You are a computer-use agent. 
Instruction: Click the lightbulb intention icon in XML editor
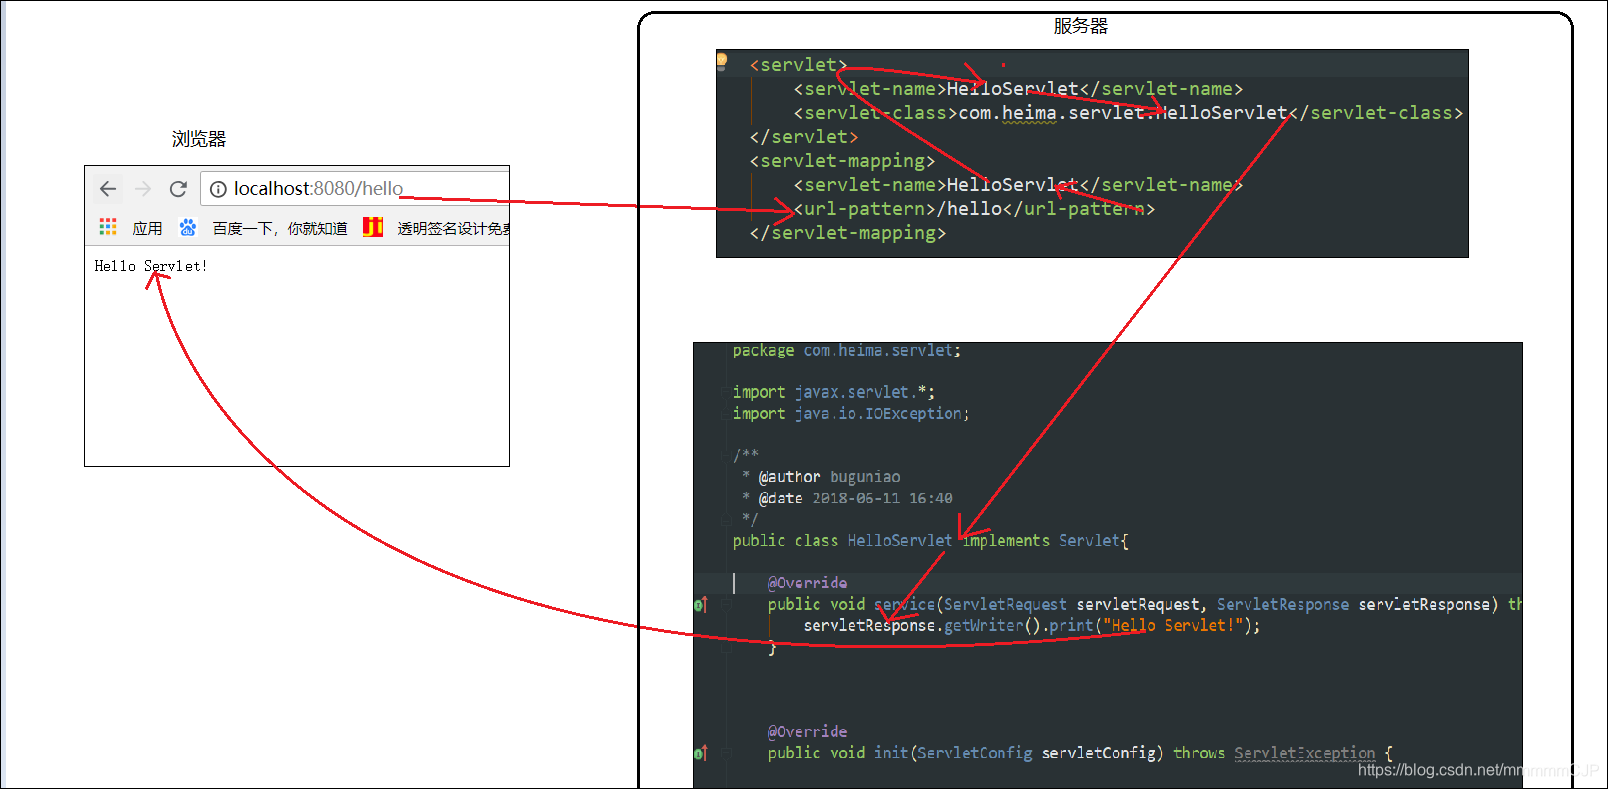pyautogui.click(x=722, y=62)
